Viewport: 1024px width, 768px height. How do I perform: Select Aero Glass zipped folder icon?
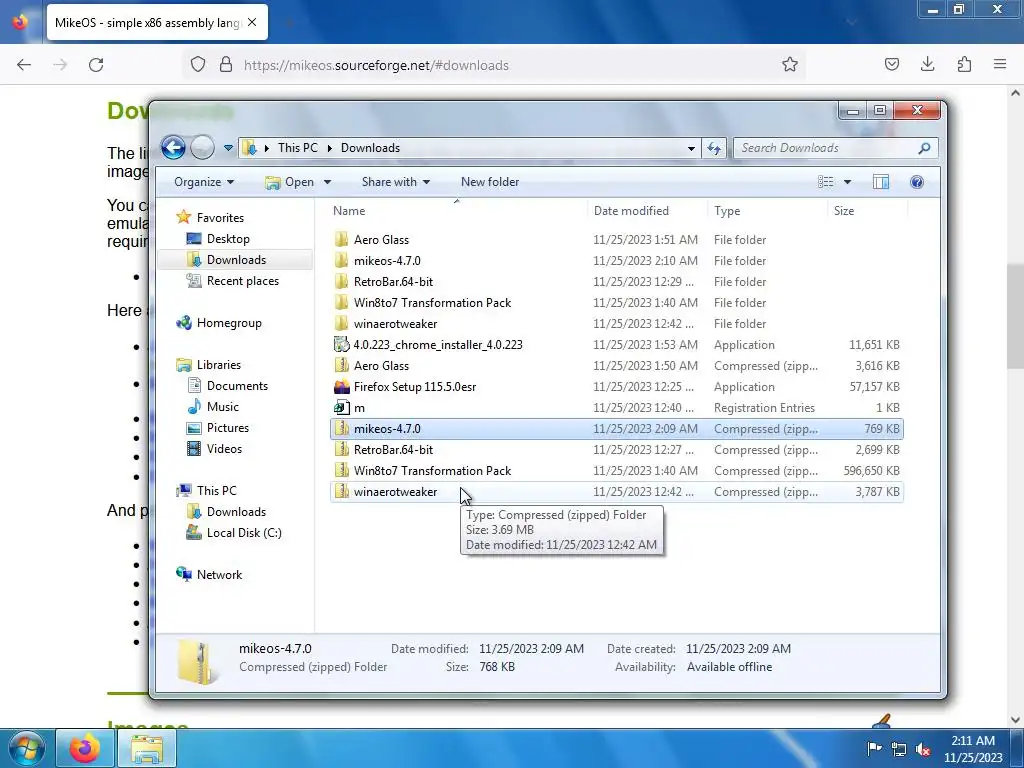click(x=341, y=366)
